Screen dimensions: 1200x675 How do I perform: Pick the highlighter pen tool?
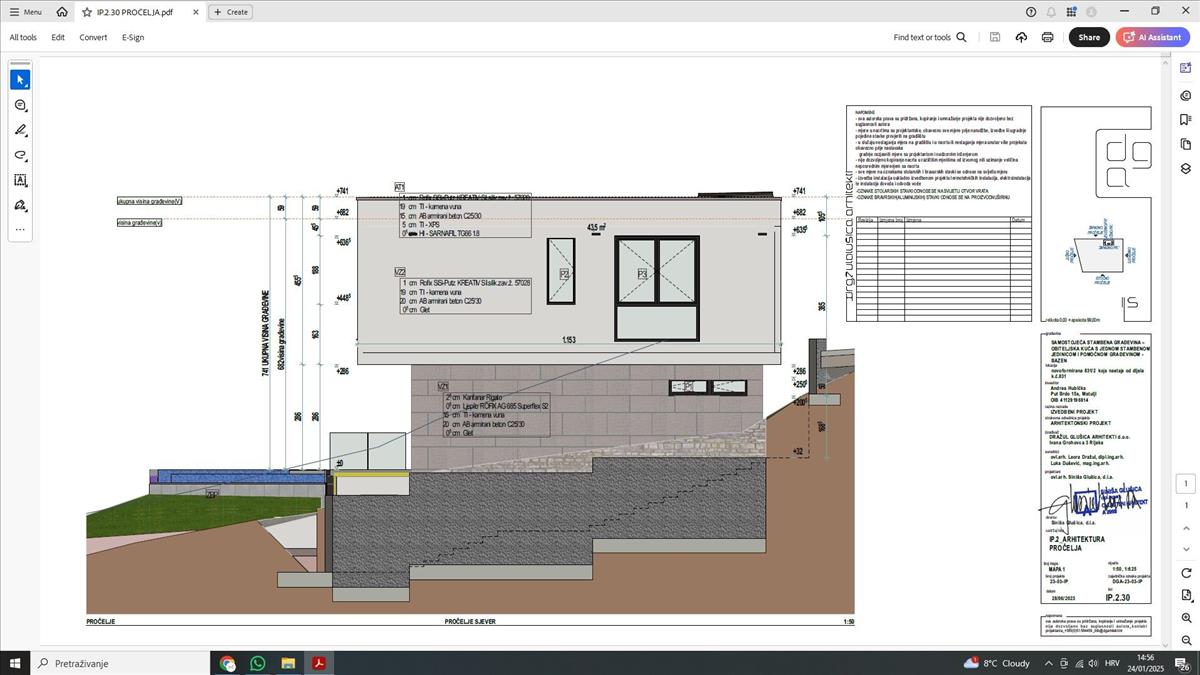(x=20, y=130)
